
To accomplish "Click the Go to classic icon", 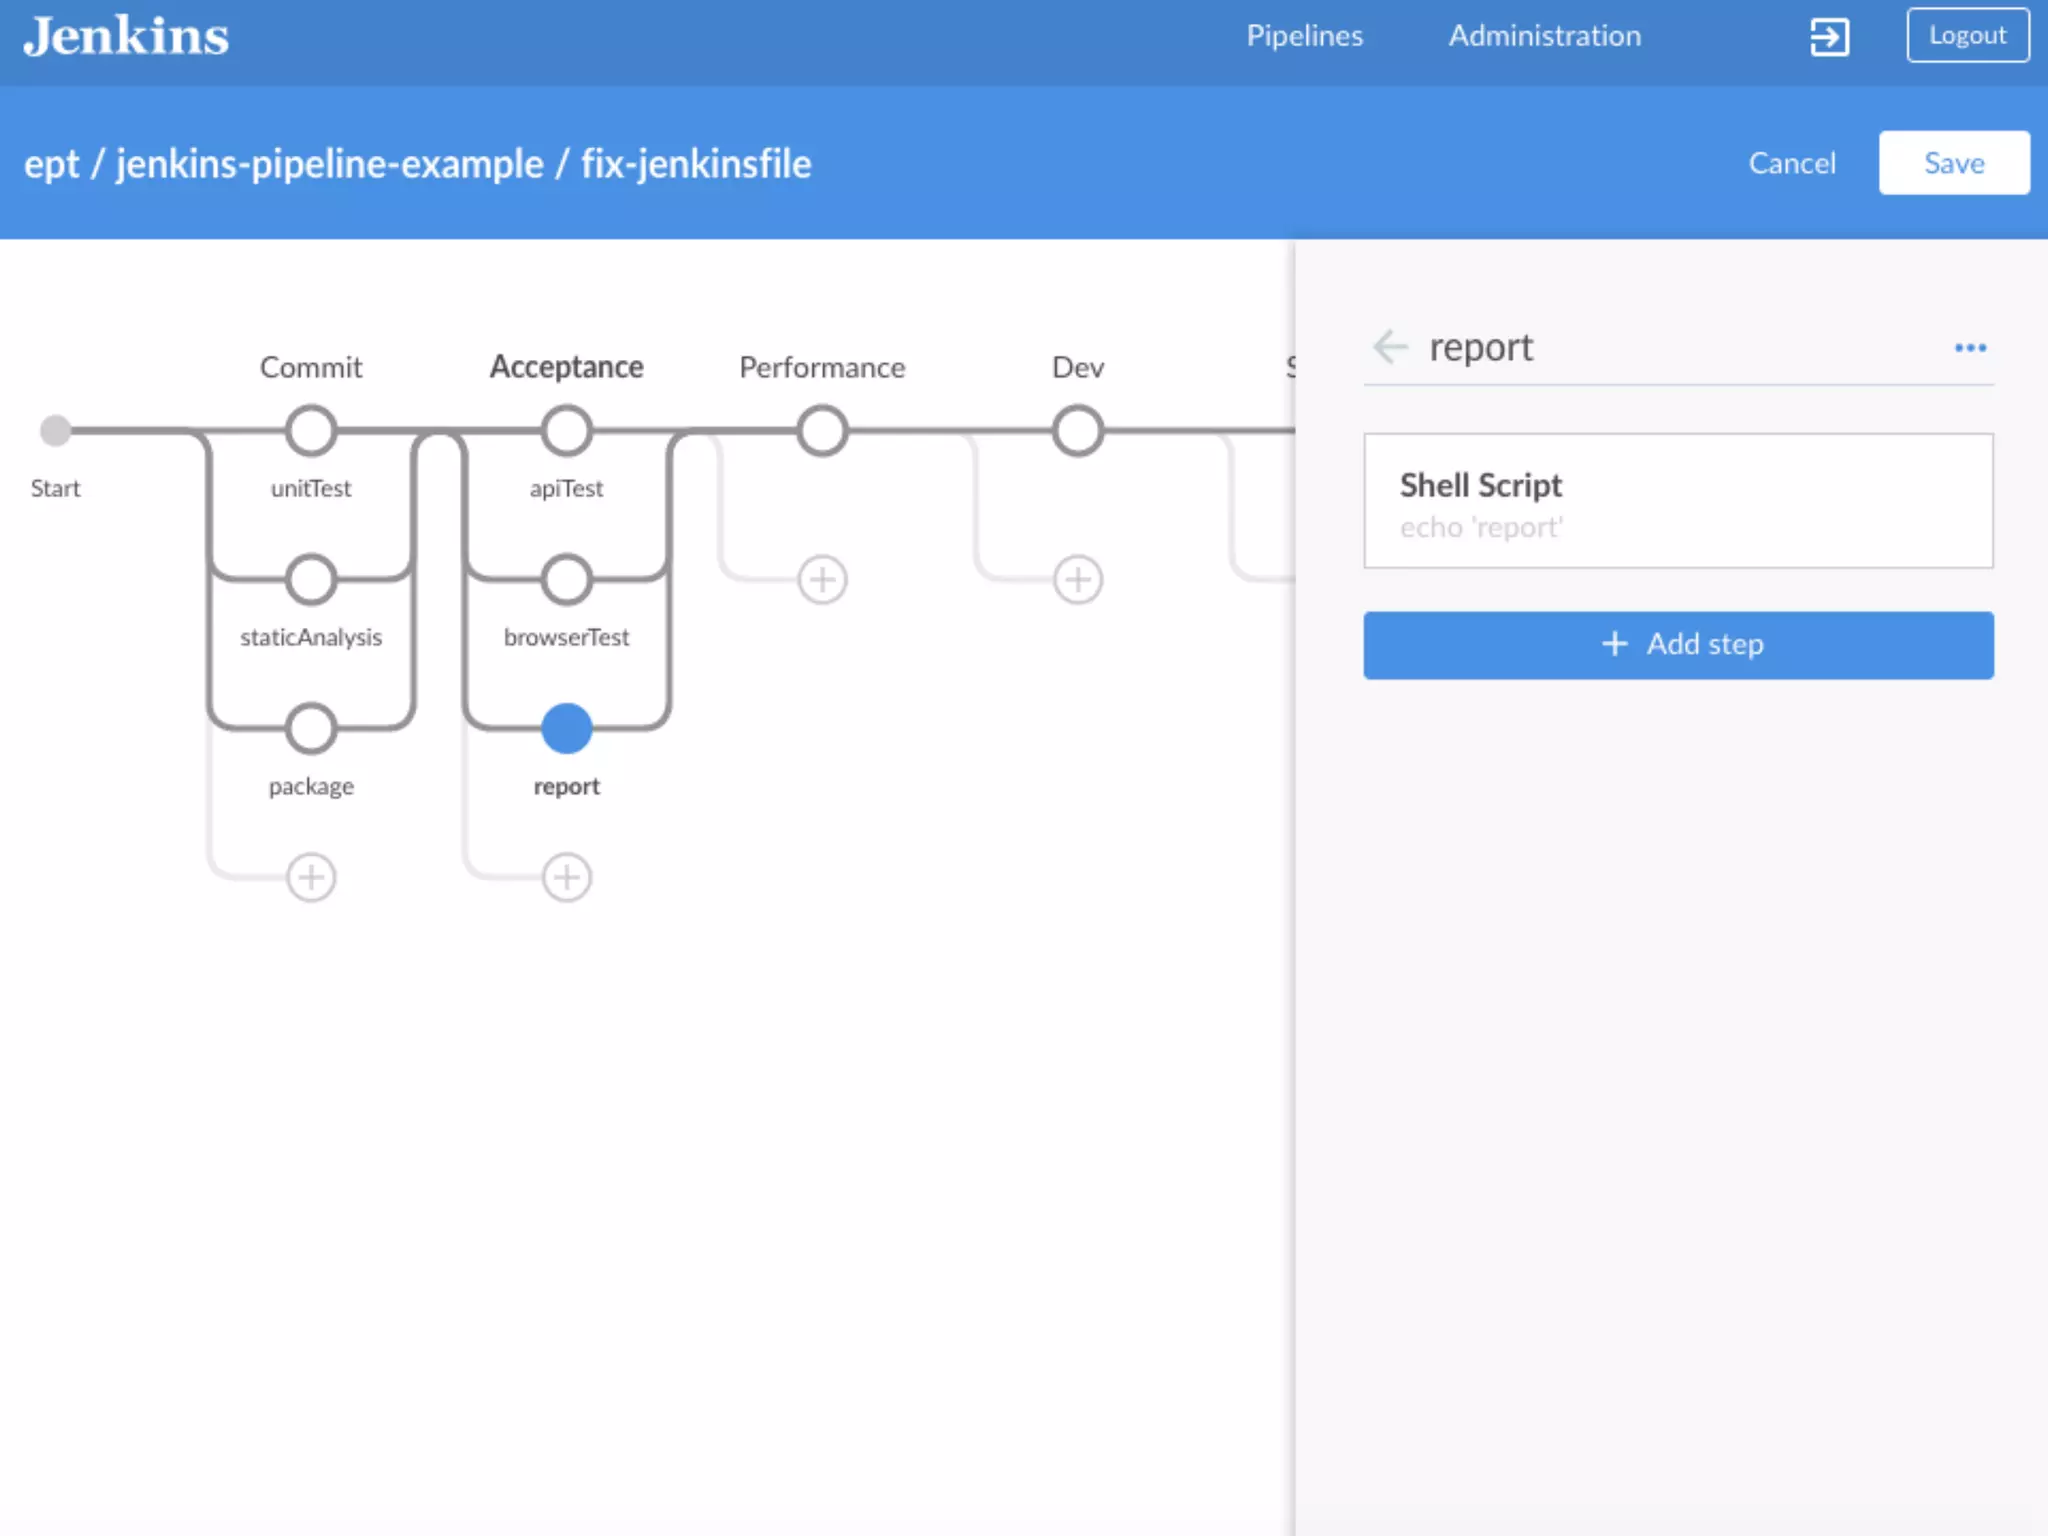I will 1829,37.
